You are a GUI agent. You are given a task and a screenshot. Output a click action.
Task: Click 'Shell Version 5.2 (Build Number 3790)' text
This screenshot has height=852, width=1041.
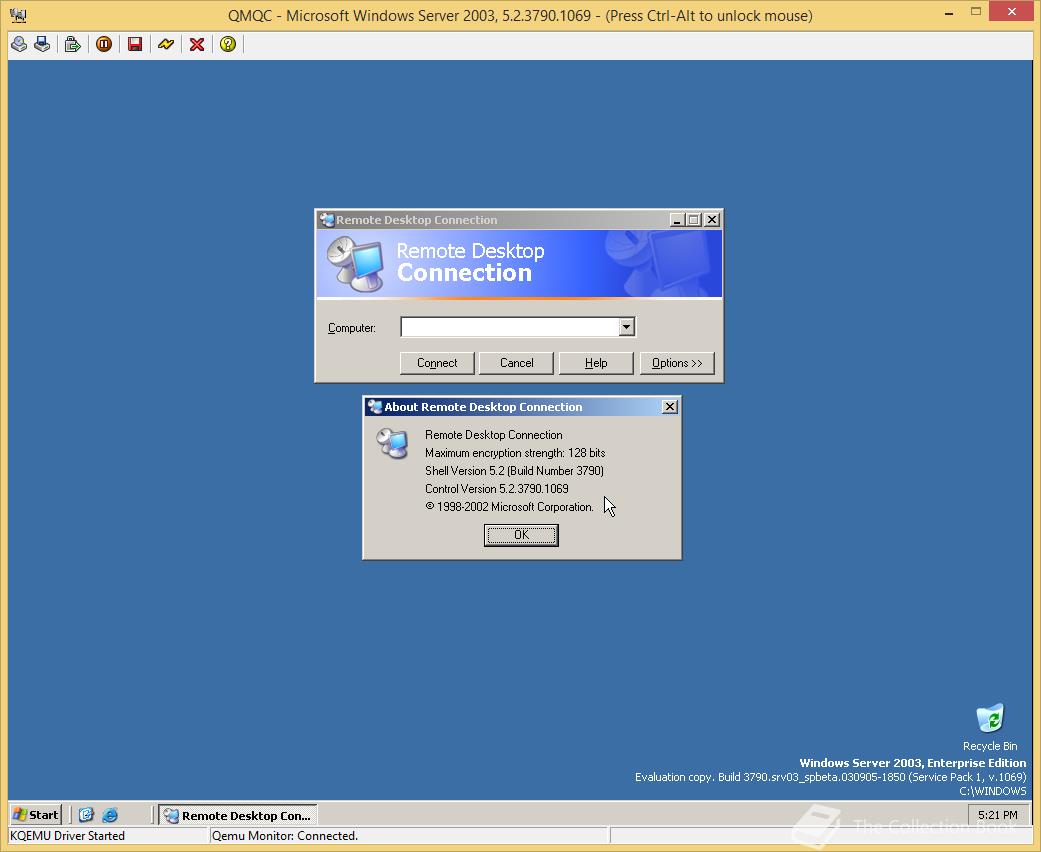(515, 471)
